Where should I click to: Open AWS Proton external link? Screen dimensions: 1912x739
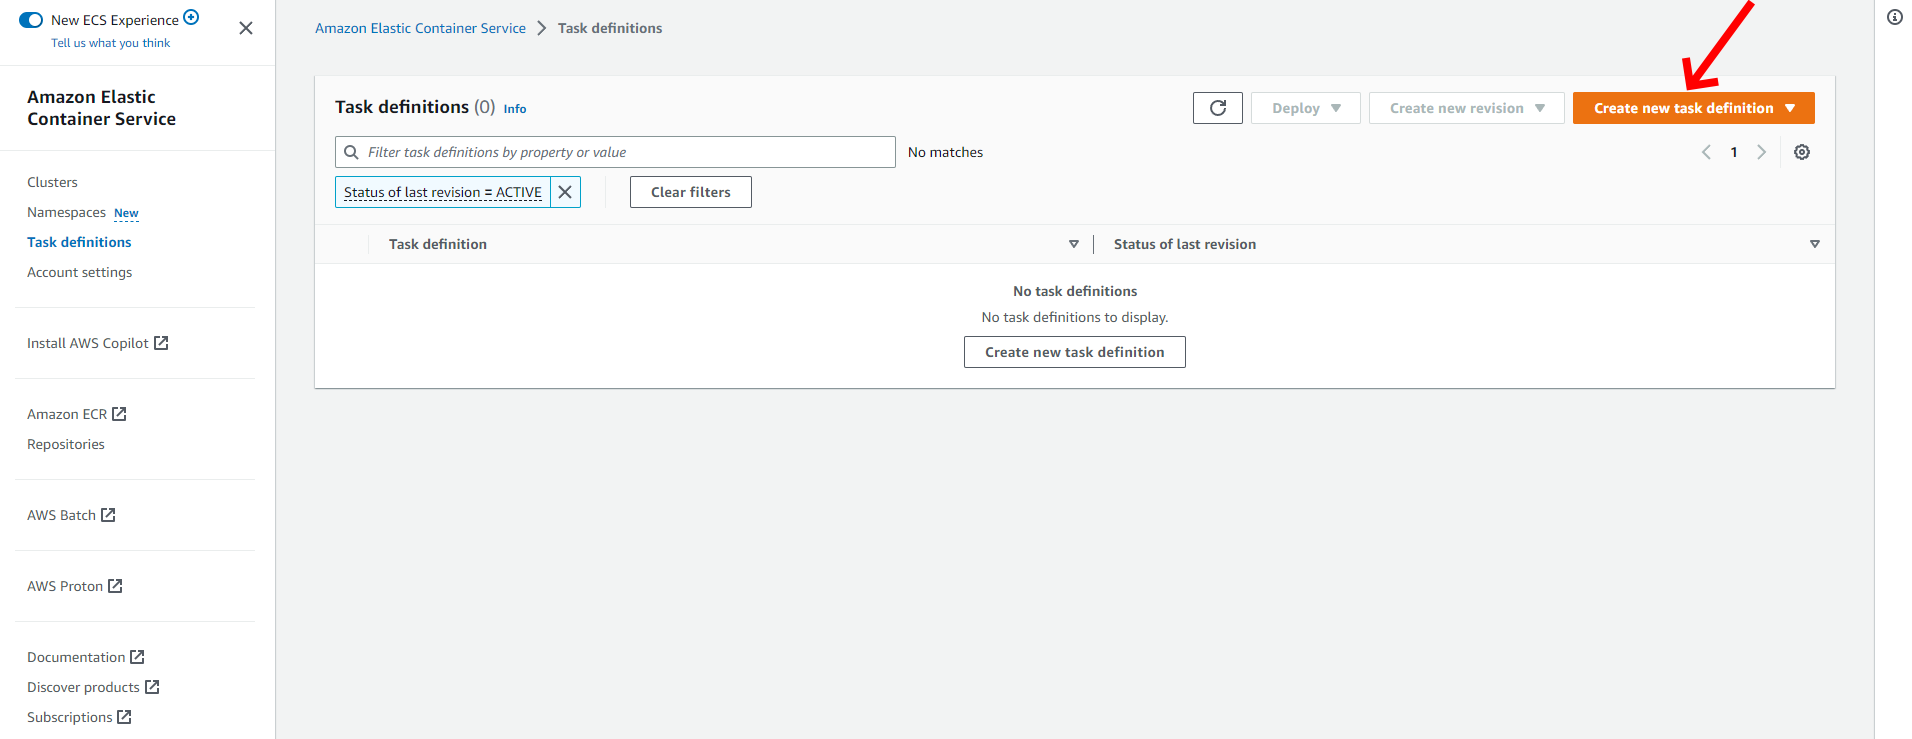[x=74, y=586]
